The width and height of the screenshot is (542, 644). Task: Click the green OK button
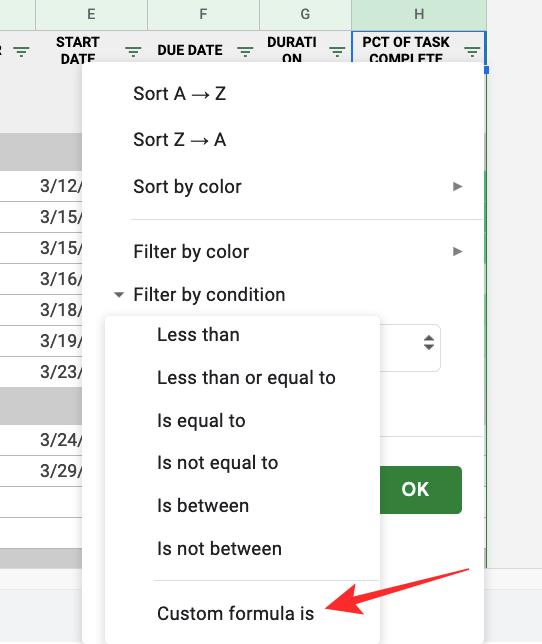coord(420,490)
